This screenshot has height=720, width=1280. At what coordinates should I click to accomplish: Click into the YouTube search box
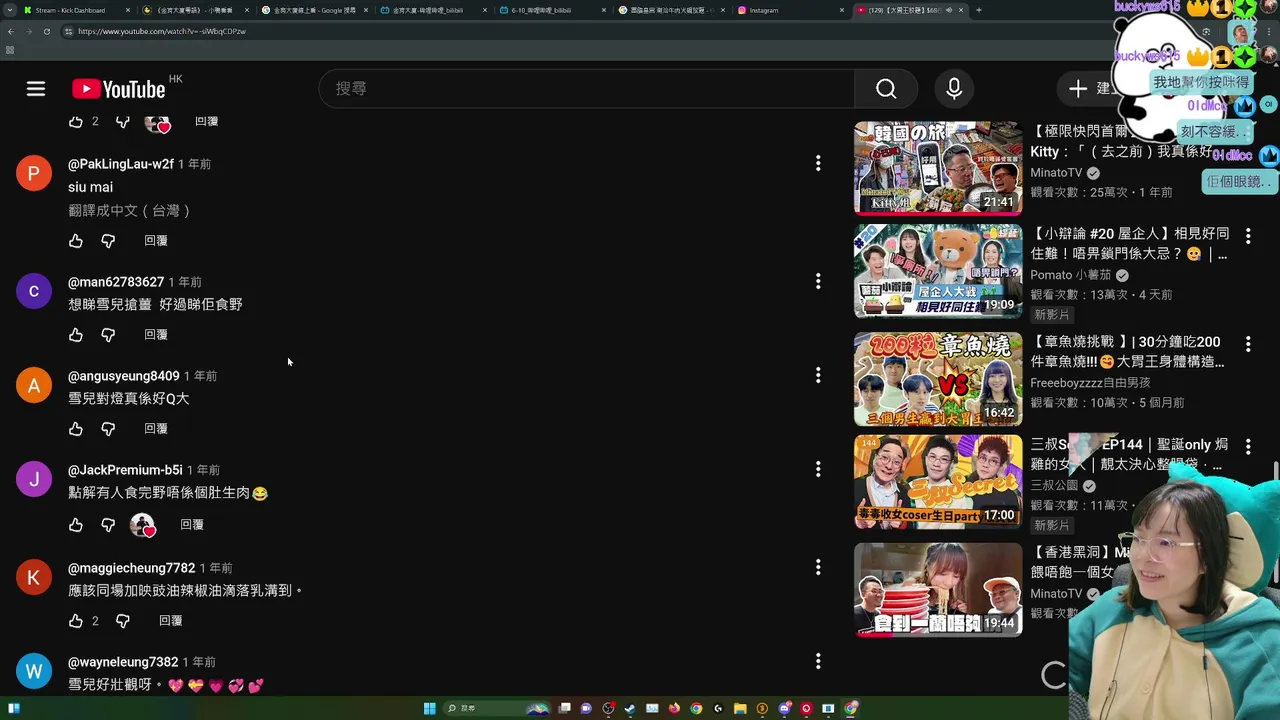[x=587, y=89]
